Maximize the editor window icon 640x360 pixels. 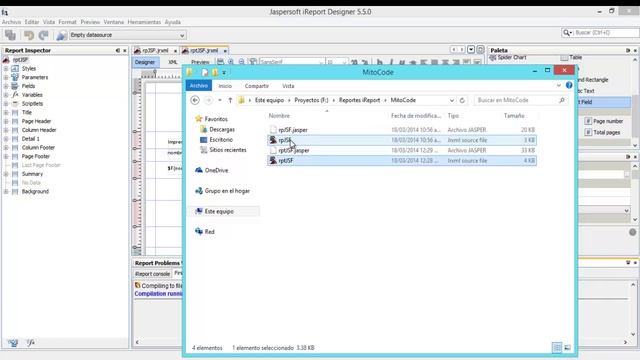tap(480, 49)
